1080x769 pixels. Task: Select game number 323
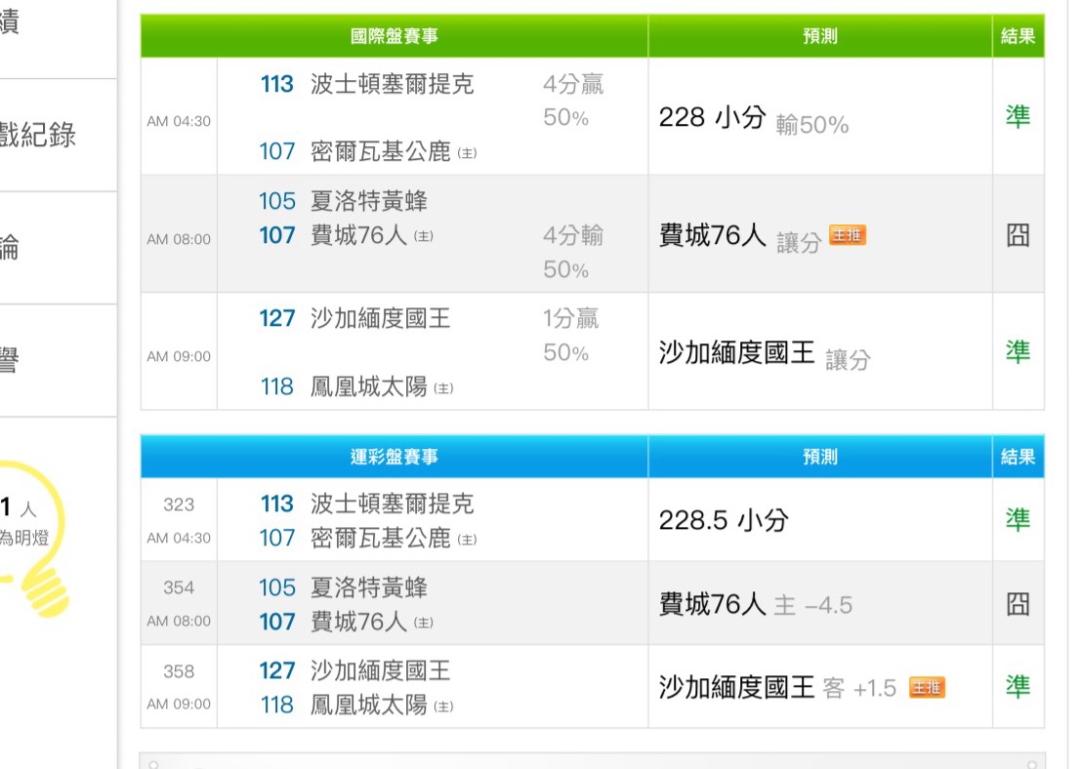click(x=179, y=504)
